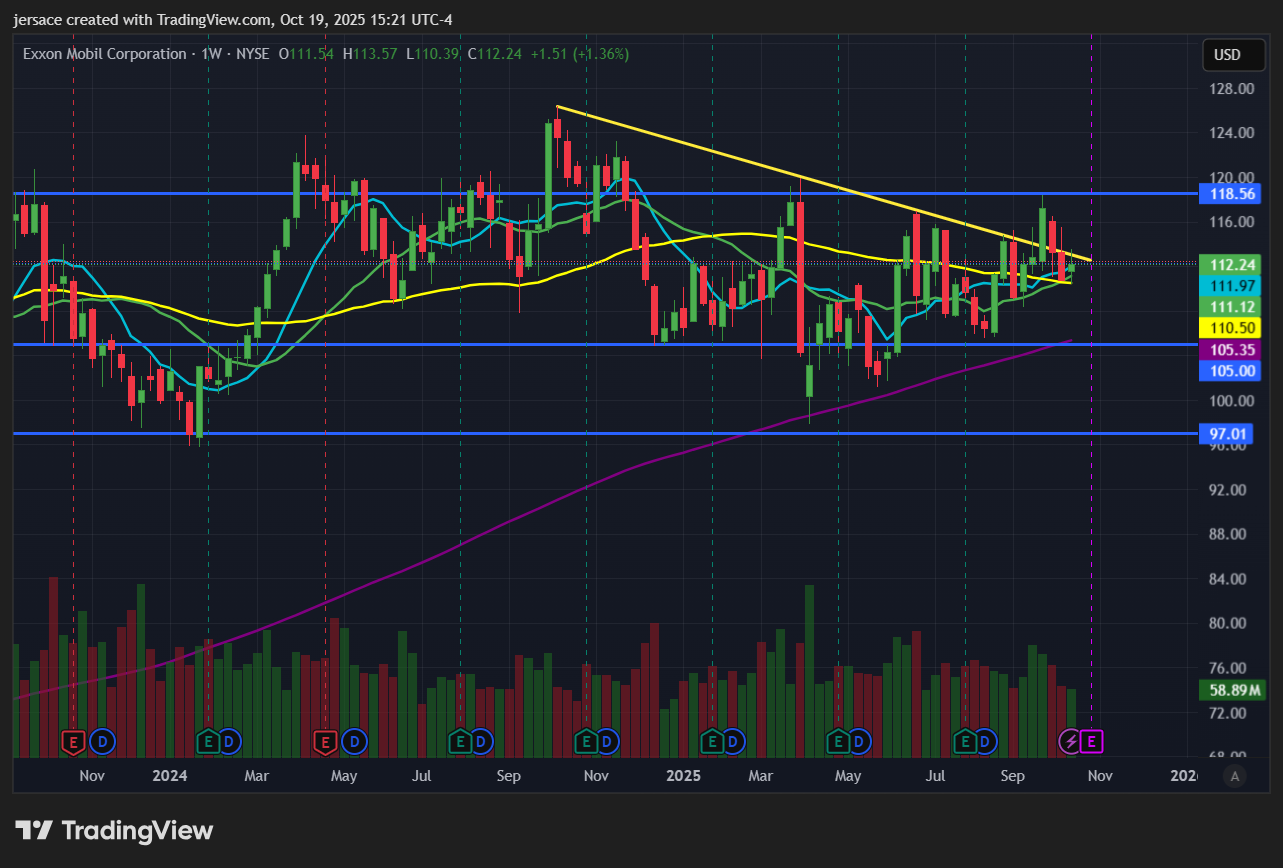Screen dimensions: 1283x868
Task: Click the NYSE exchange label
Action: point(252,54)
